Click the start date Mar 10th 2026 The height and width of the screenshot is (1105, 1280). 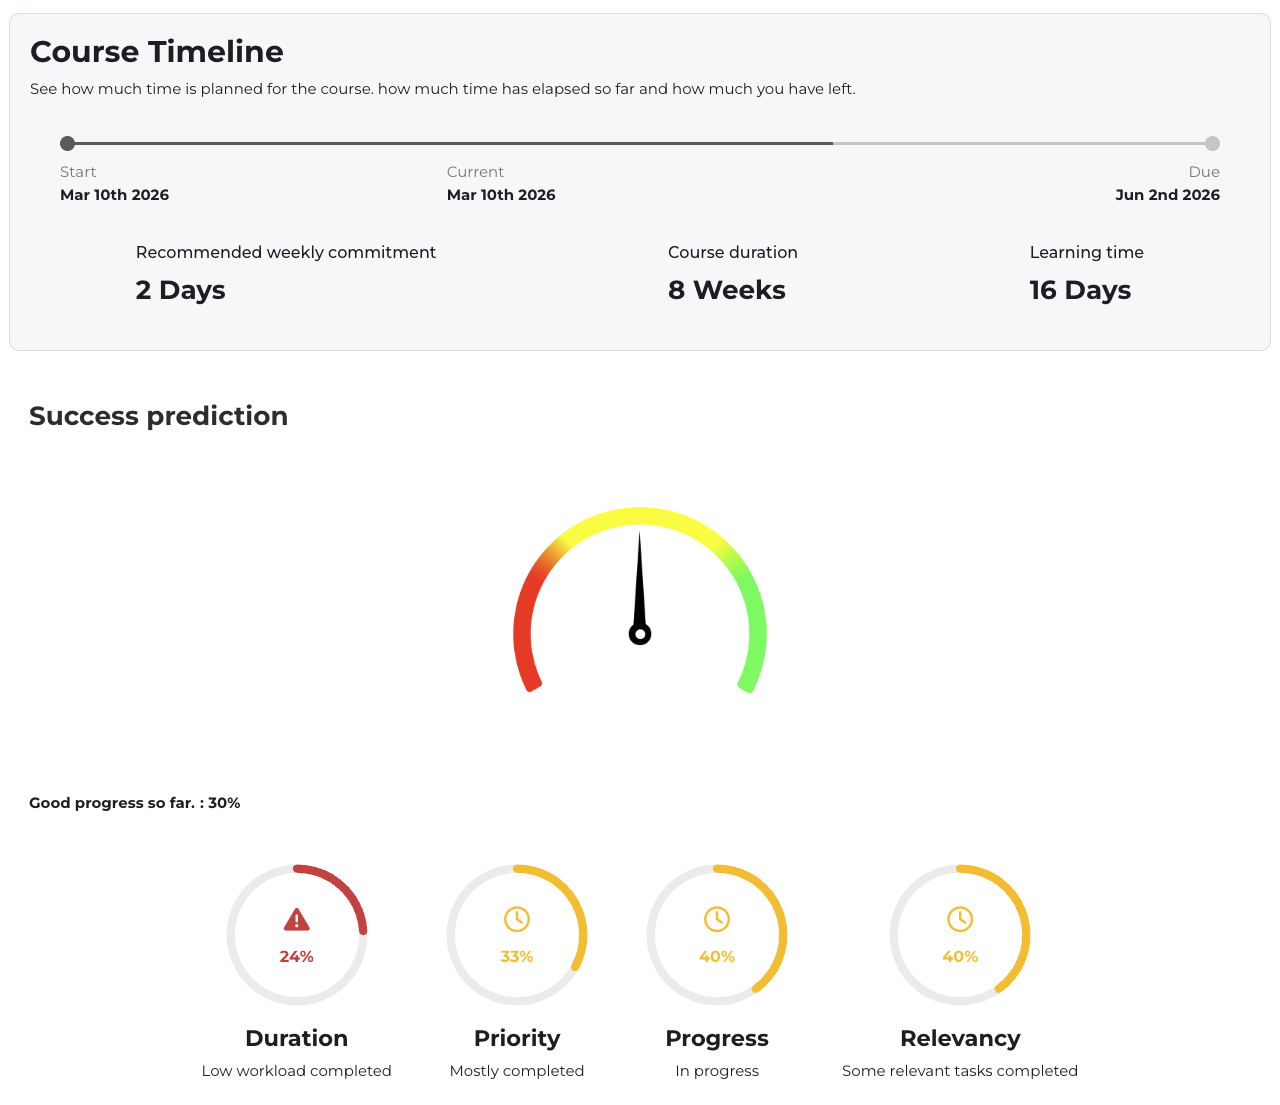pos(114,194)
